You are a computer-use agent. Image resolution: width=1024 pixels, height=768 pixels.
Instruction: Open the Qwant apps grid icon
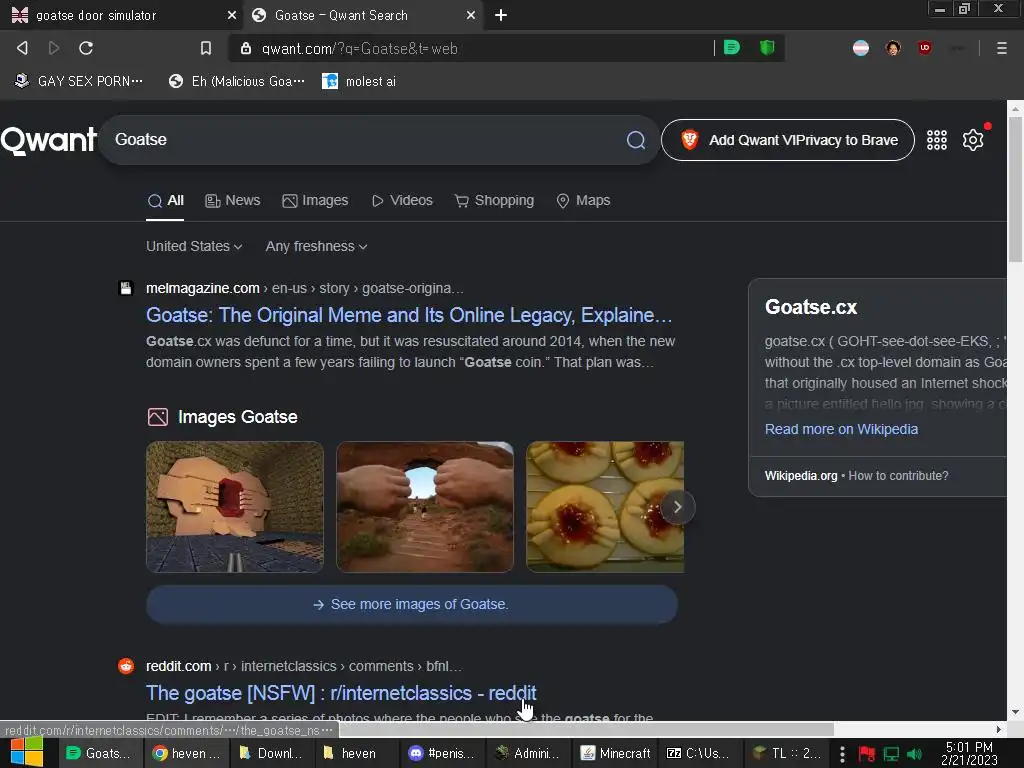(936, 140)
